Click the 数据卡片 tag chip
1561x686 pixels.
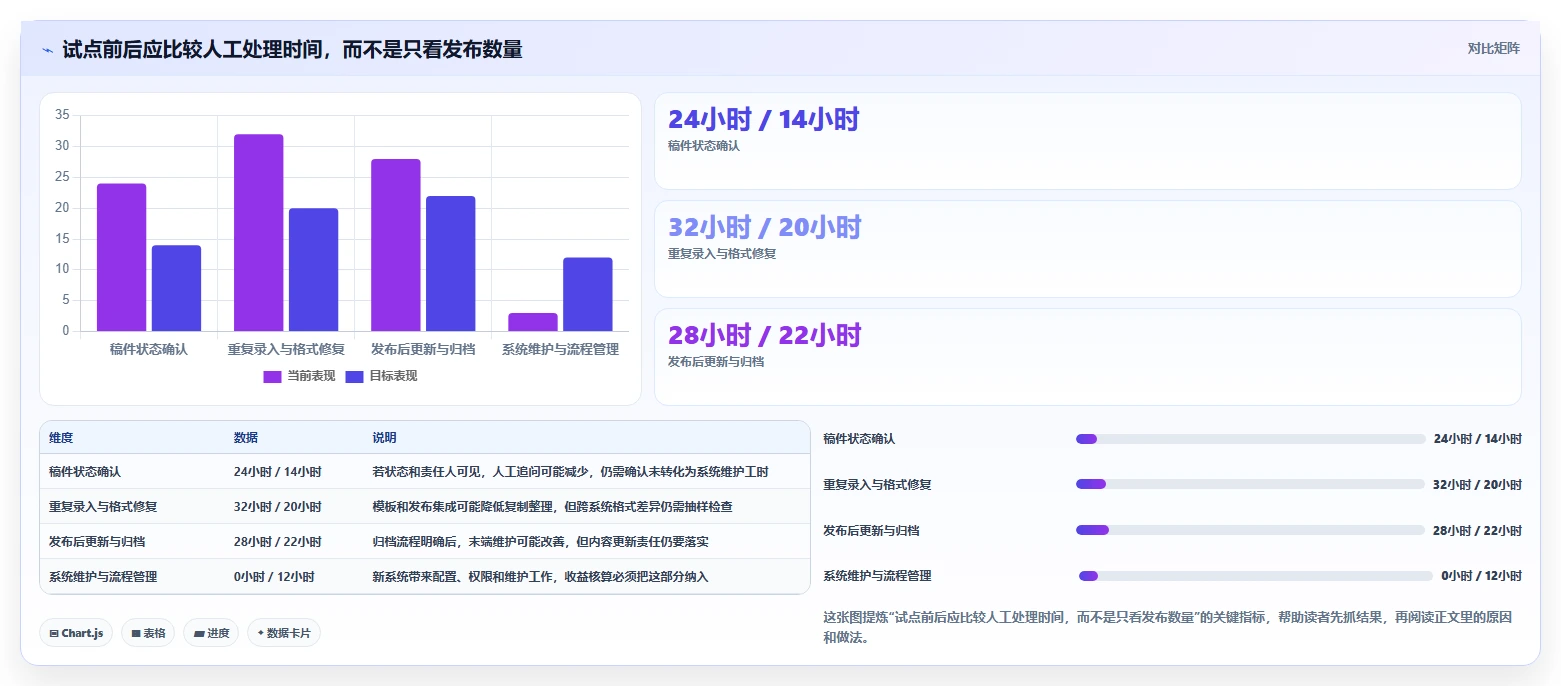coord(284,633)
